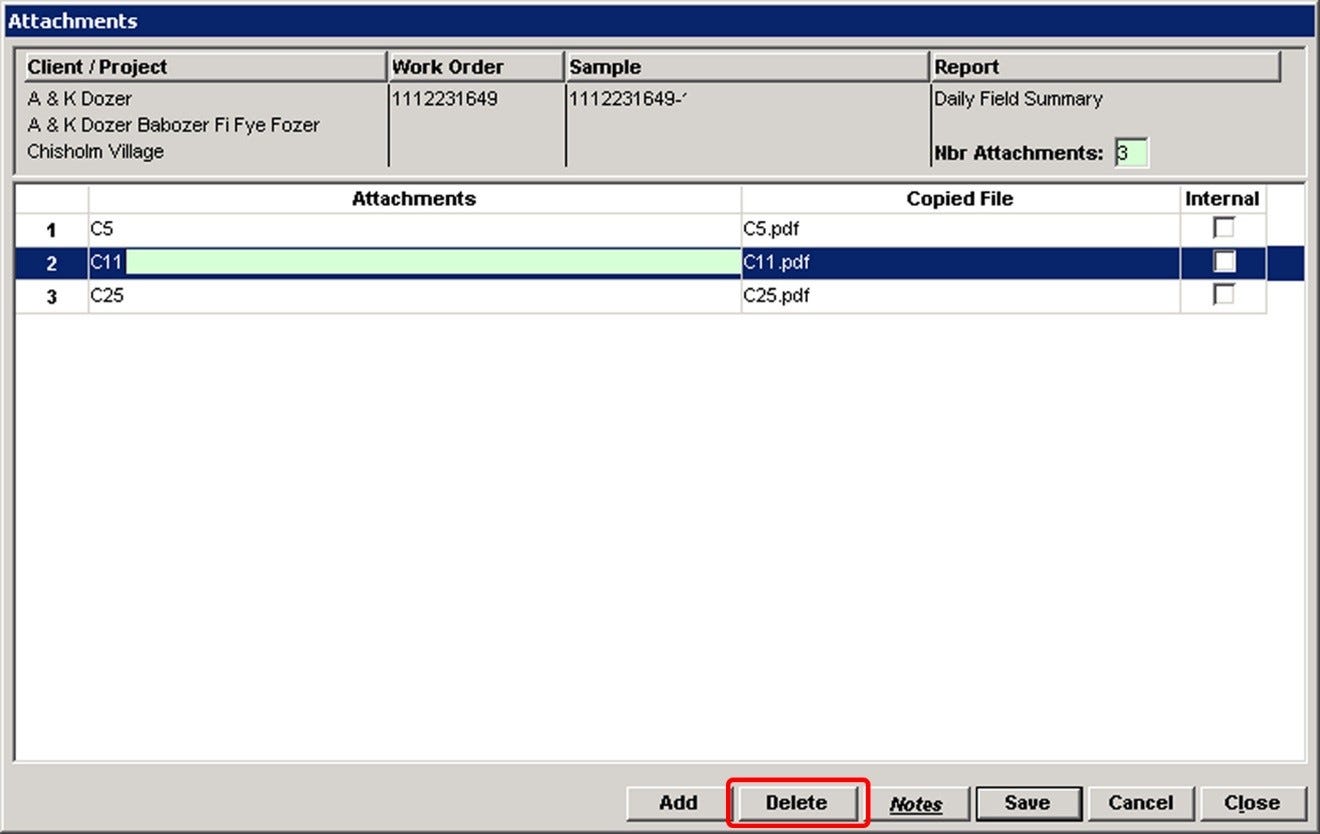Viewport: 1320px width, 834px height.
Task: Click the Copied File column header
Action: (961, 199)
